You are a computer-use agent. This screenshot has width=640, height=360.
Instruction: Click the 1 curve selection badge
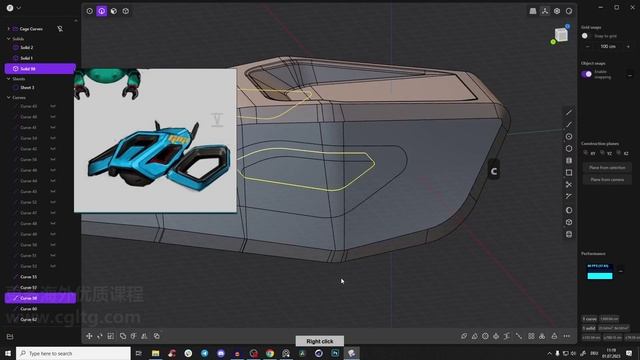point(589,319)
